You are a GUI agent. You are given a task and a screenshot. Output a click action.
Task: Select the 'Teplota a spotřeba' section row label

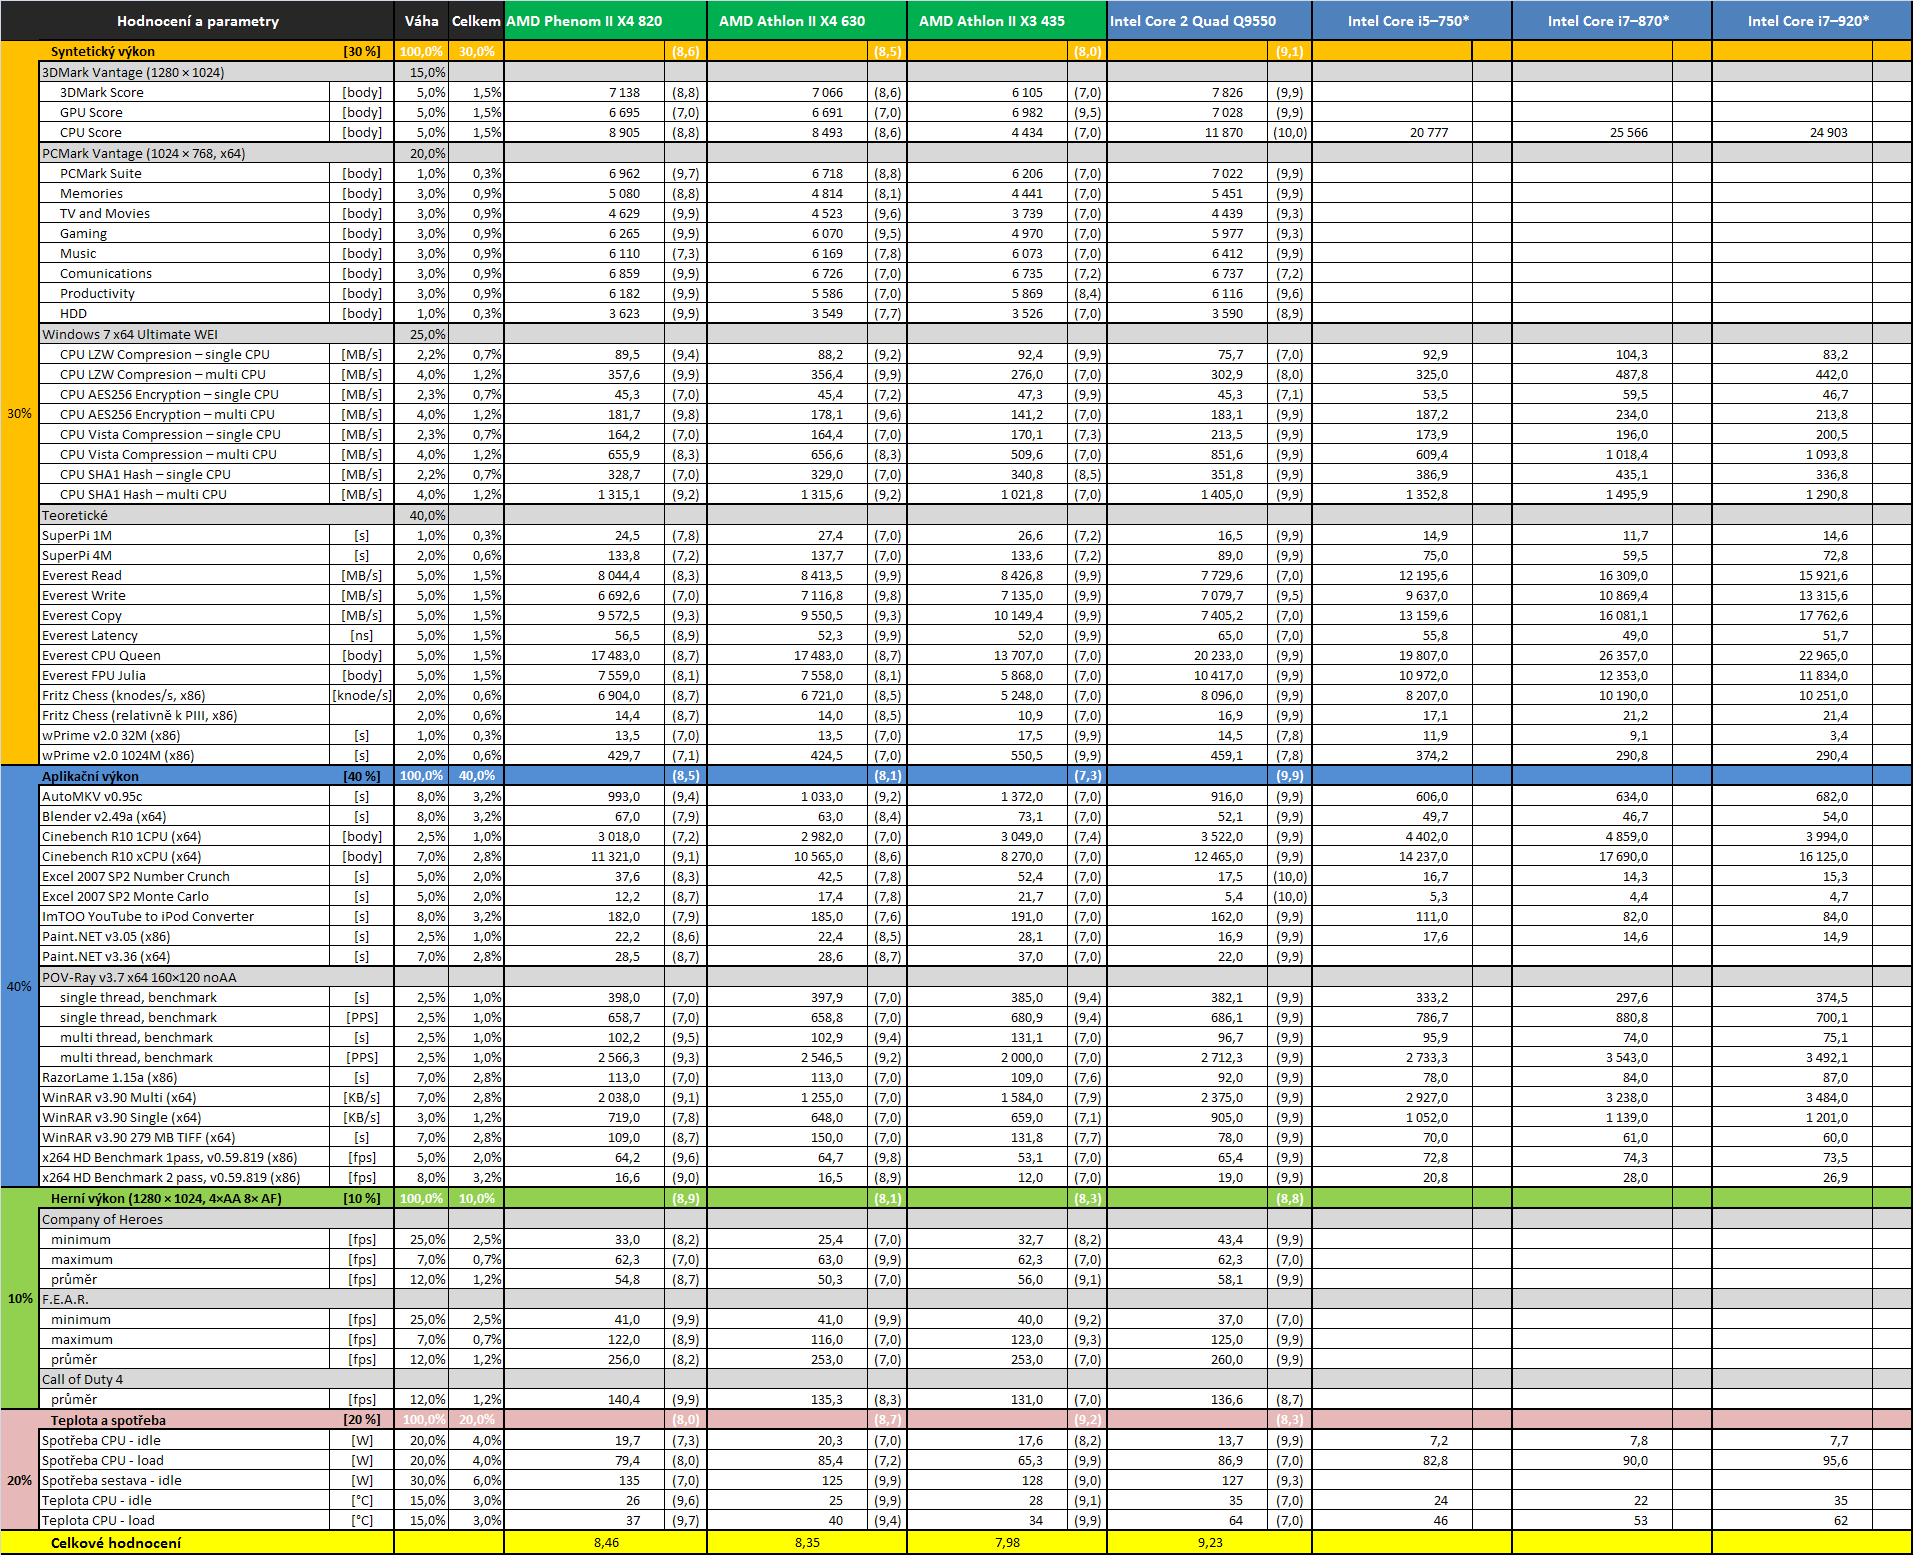click(108, 1420)
